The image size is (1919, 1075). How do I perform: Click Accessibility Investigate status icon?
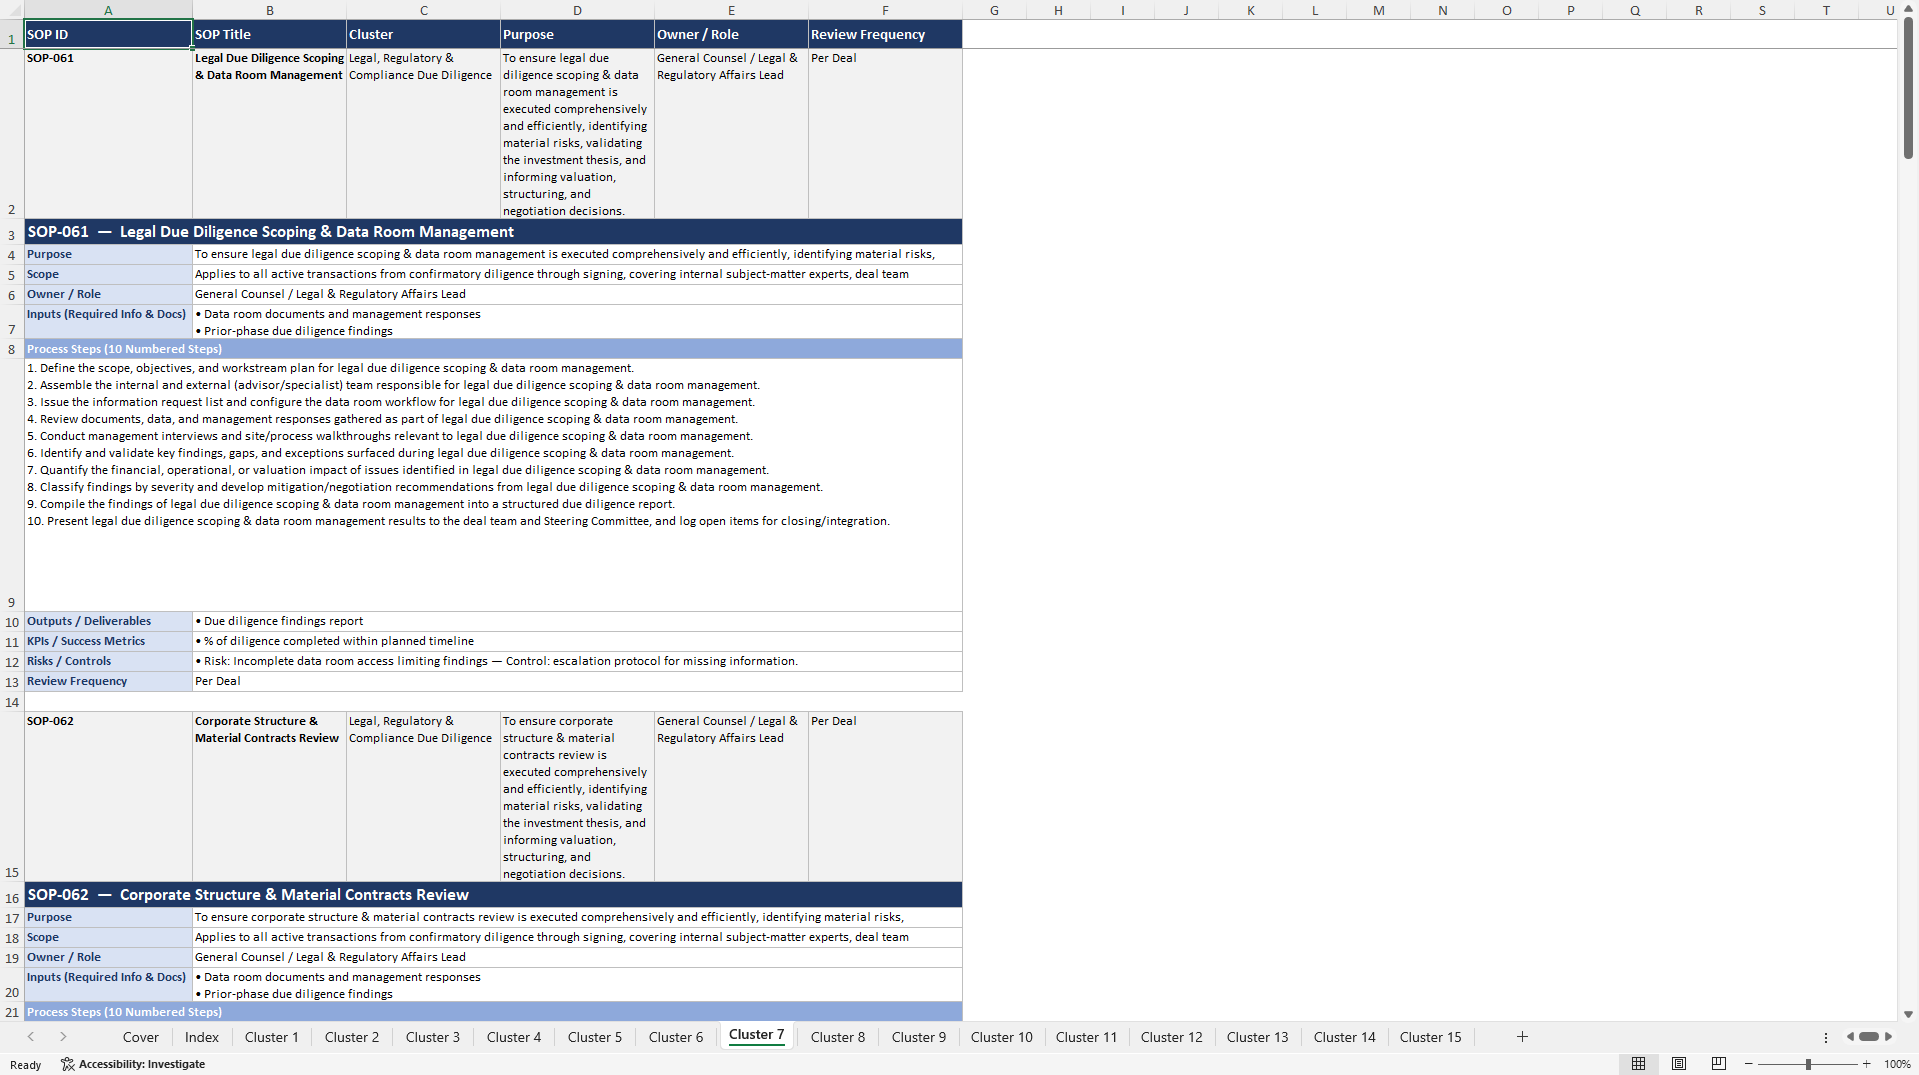133,1064
